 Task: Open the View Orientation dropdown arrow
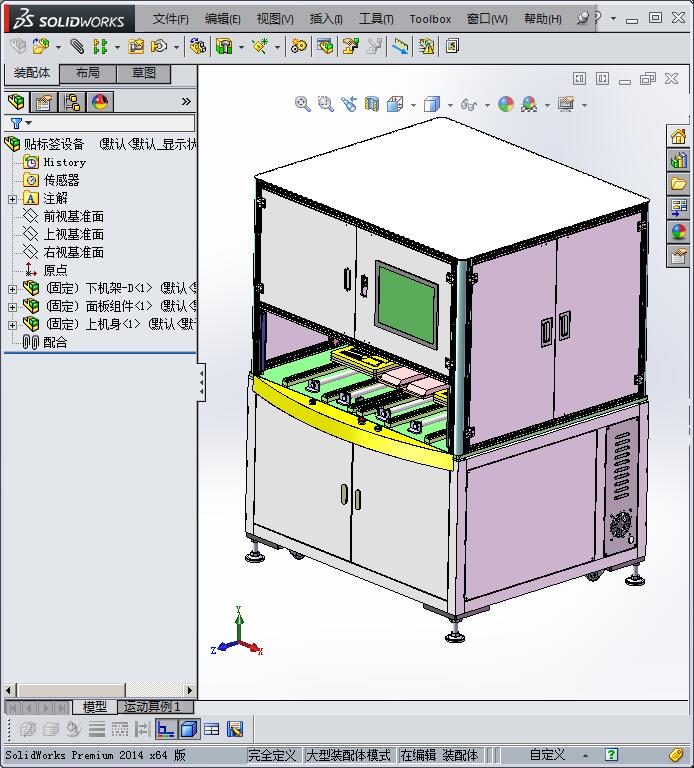[x=413, y=105]
